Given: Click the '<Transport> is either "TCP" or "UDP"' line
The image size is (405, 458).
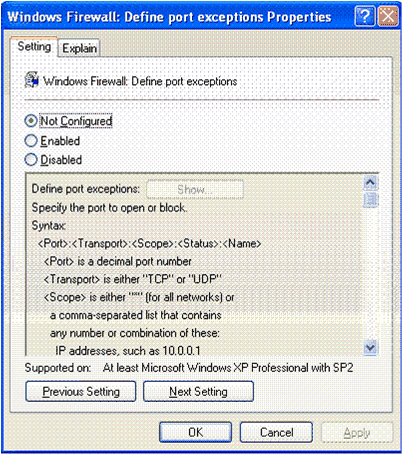Looking at the screenshot, I should pyautogui.click(x=133, y=279).
